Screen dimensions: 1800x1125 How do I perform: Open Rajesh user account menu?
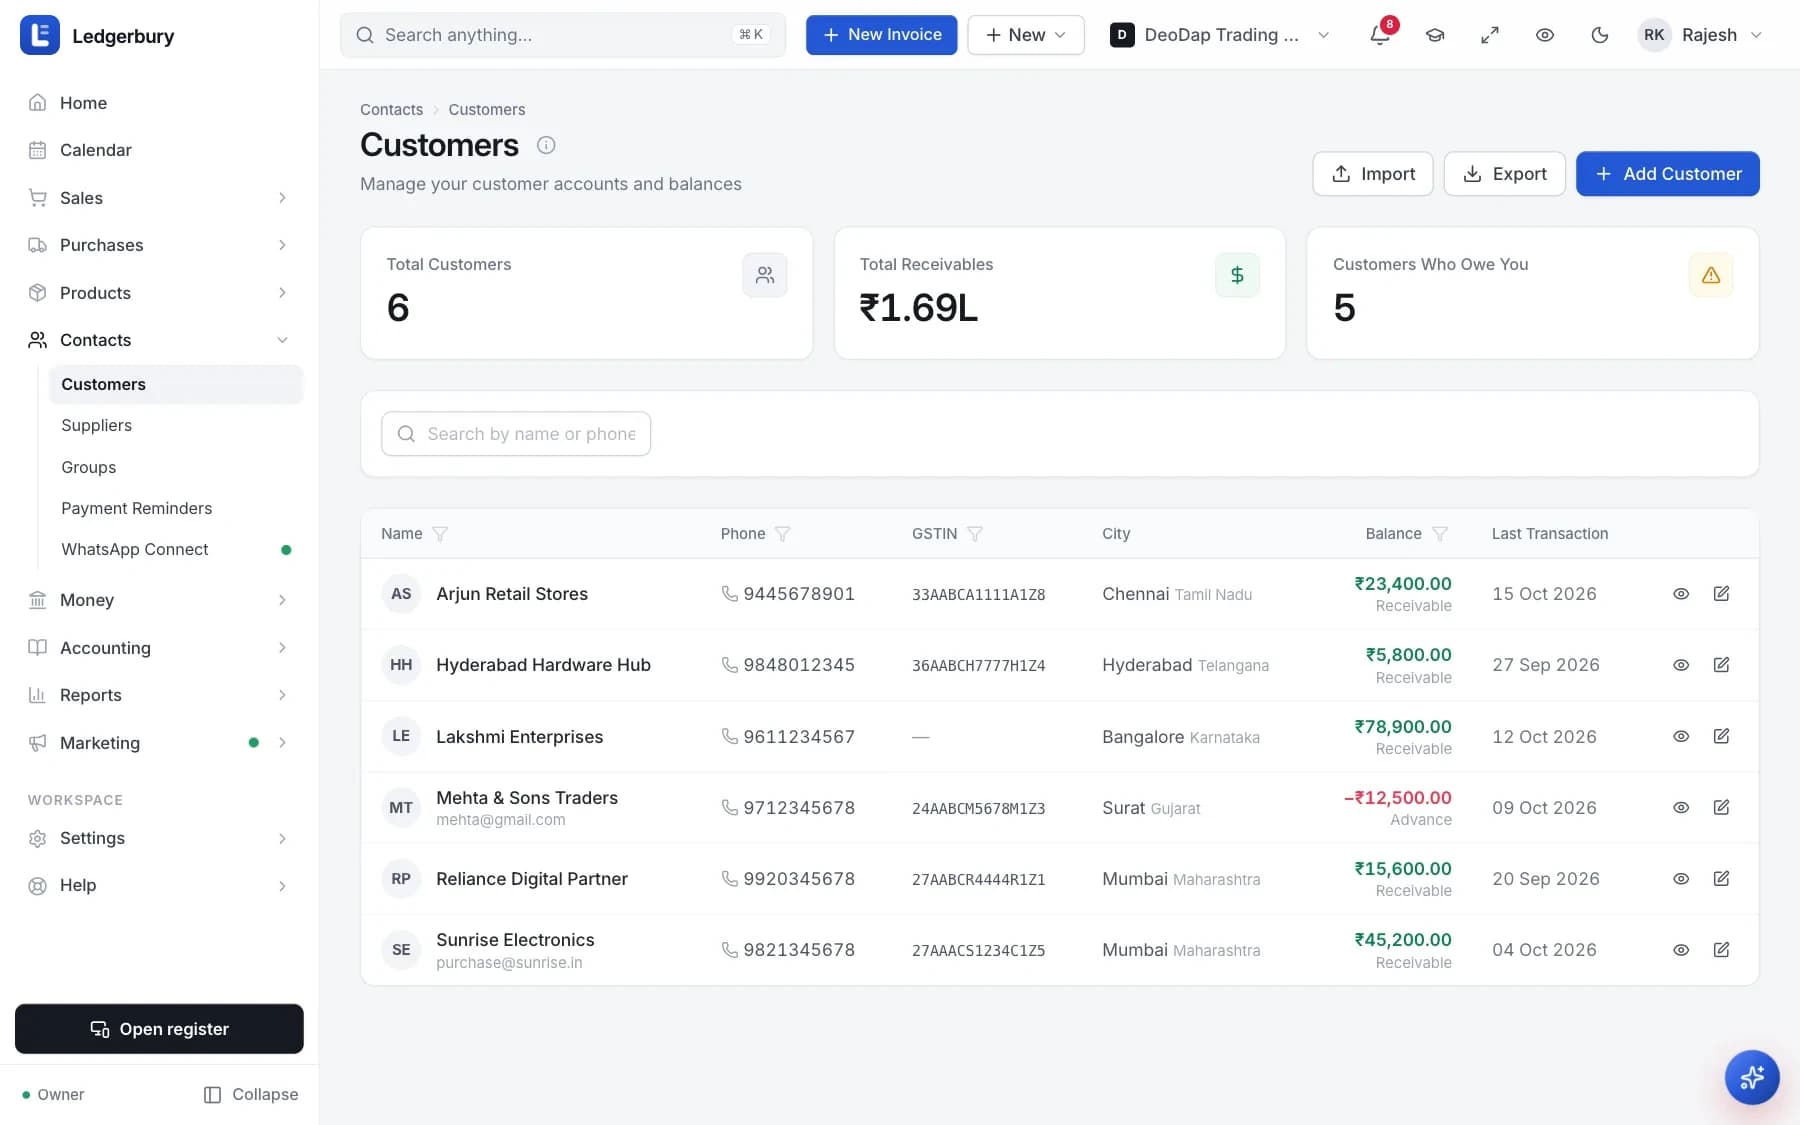point(1702,35)
